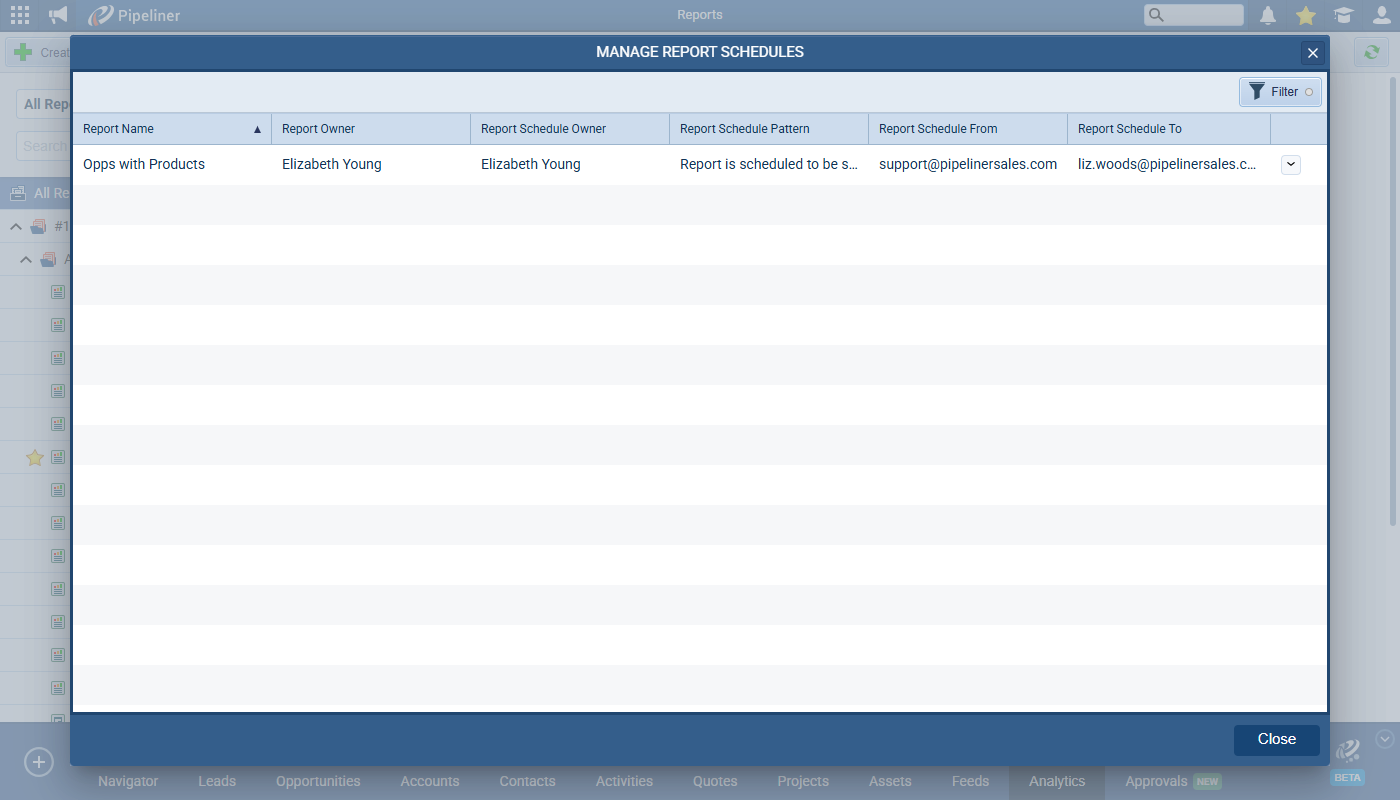Click the Report Schedule Pattern column header
1400x800 pixels.
[768, 129]
